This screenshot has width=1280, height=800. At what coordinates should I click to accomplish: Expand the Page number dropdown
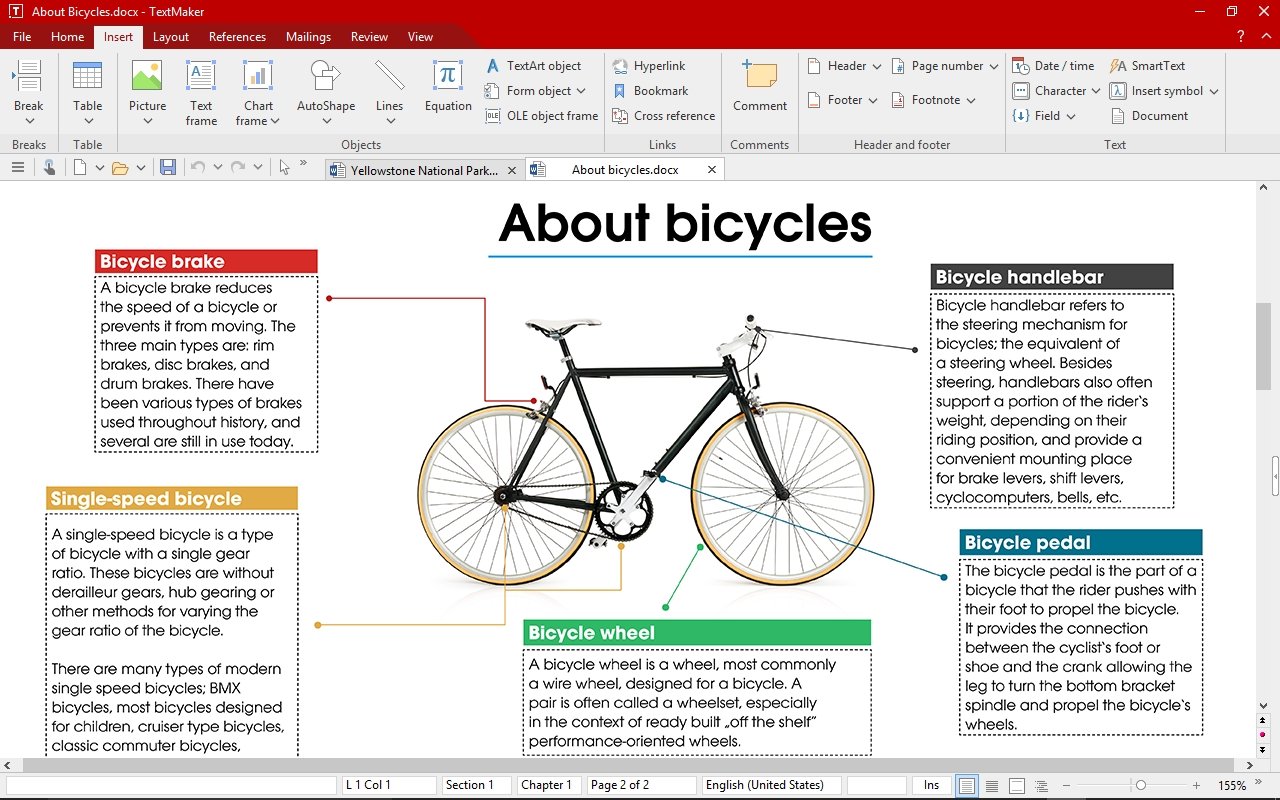(993, 67)
